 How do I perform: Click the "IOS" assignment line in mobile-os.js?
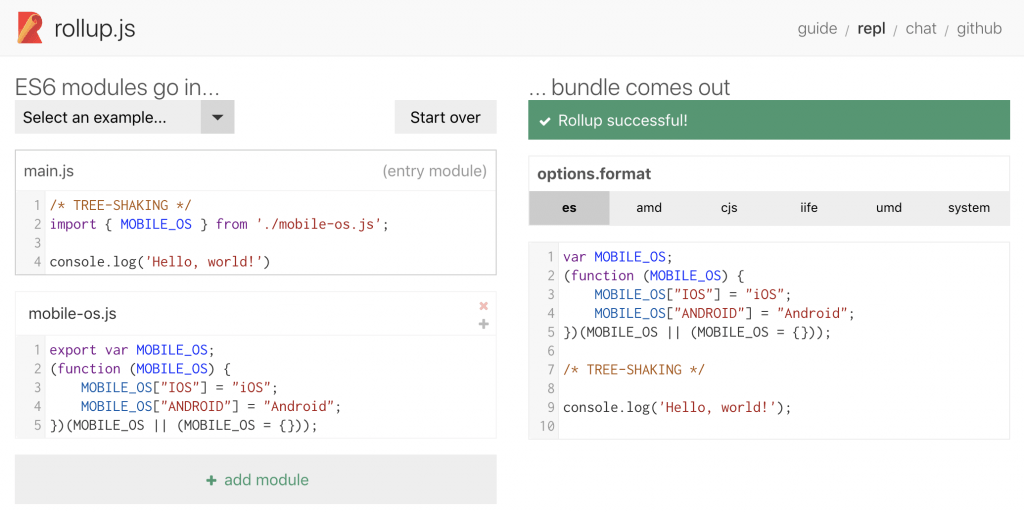(180, 387)
